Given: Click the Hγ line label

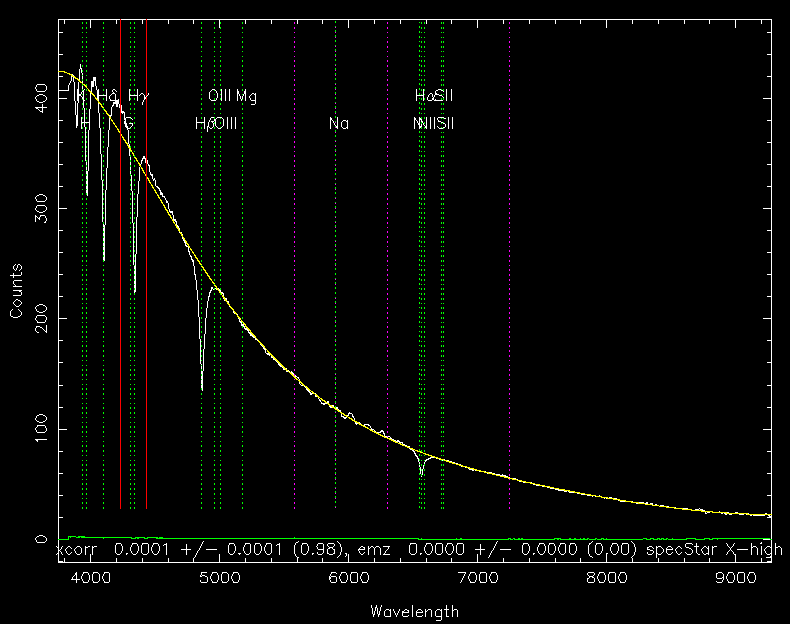Looking at the screenshot, I should (138, 96).
